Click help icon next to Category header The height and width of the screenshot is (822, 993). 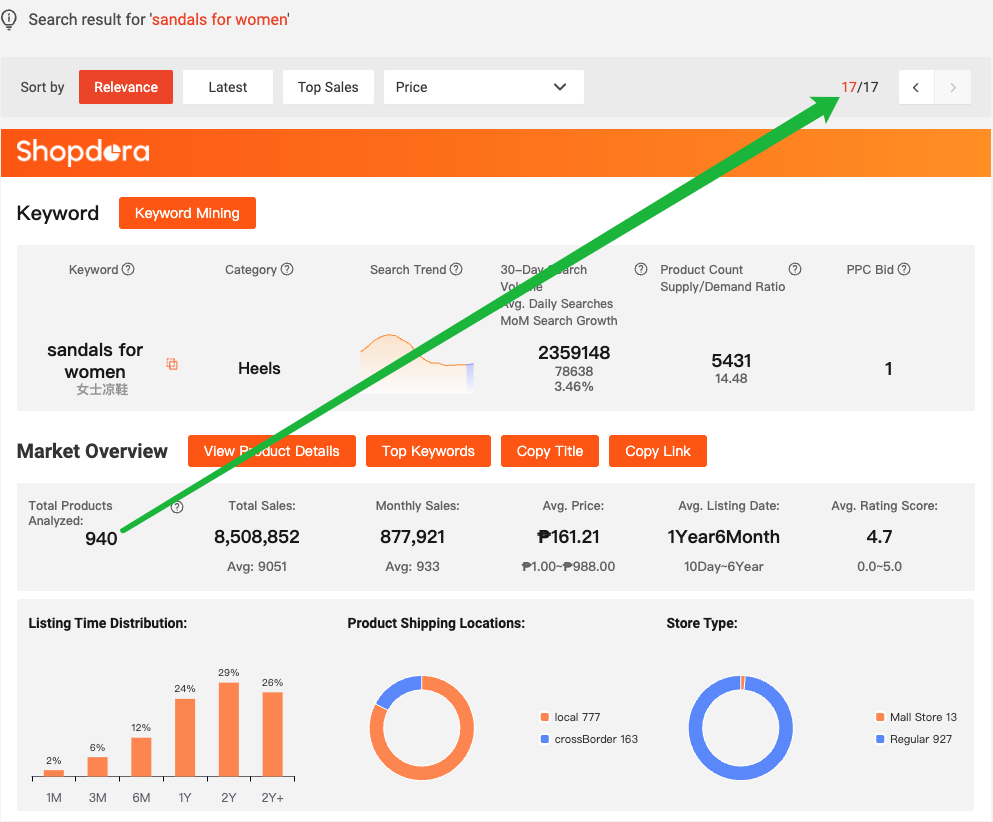click(x=287, y=270)
